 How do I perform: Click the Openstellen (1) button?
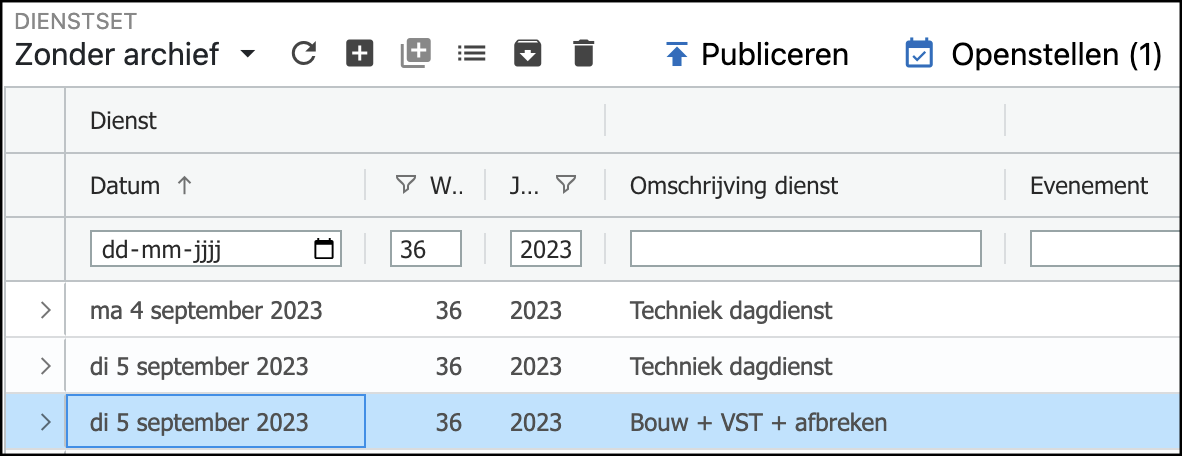click(1034, 54)
